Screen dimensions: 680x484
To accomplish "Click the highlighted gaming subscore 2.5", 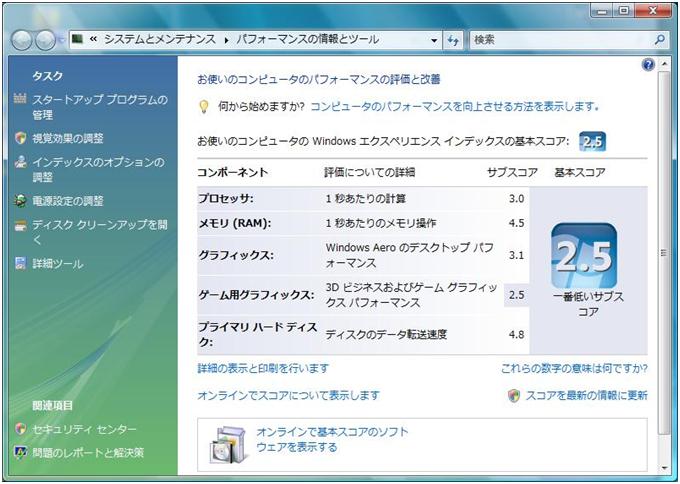I will pyautogui.click(x=517, y=295).
